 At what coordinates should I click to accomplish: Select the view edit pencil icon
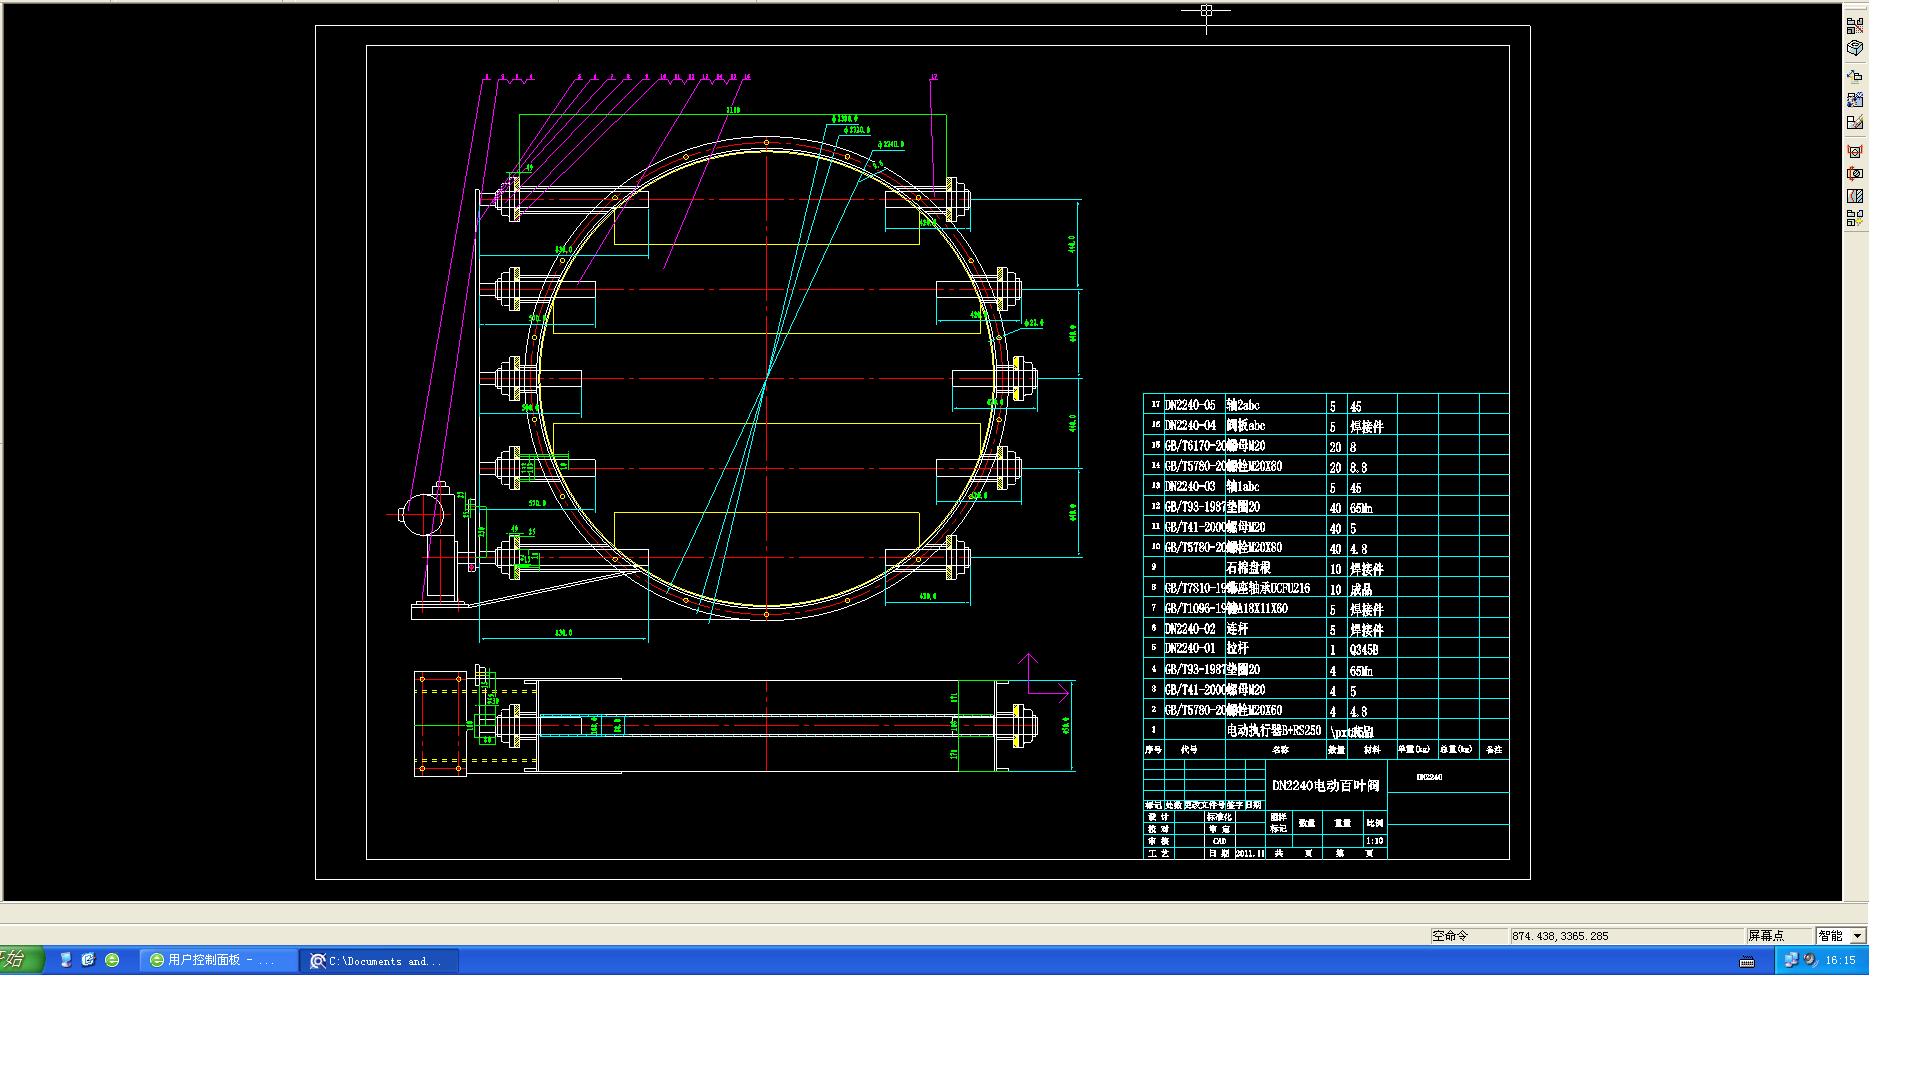(1855, 123)
